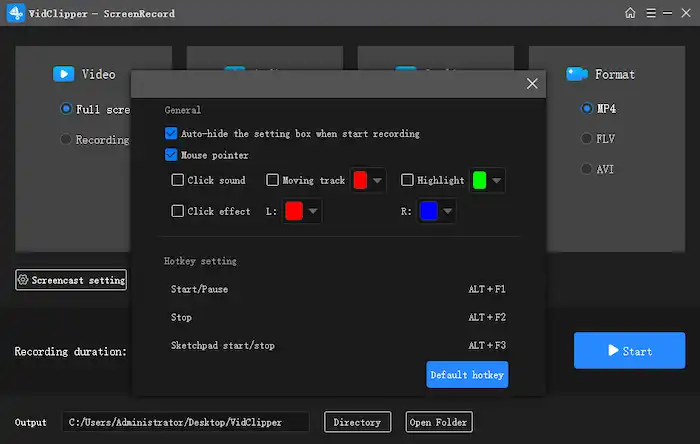Open the hamburger menu icon
This screenshot has height=444, width=700.
651,13
